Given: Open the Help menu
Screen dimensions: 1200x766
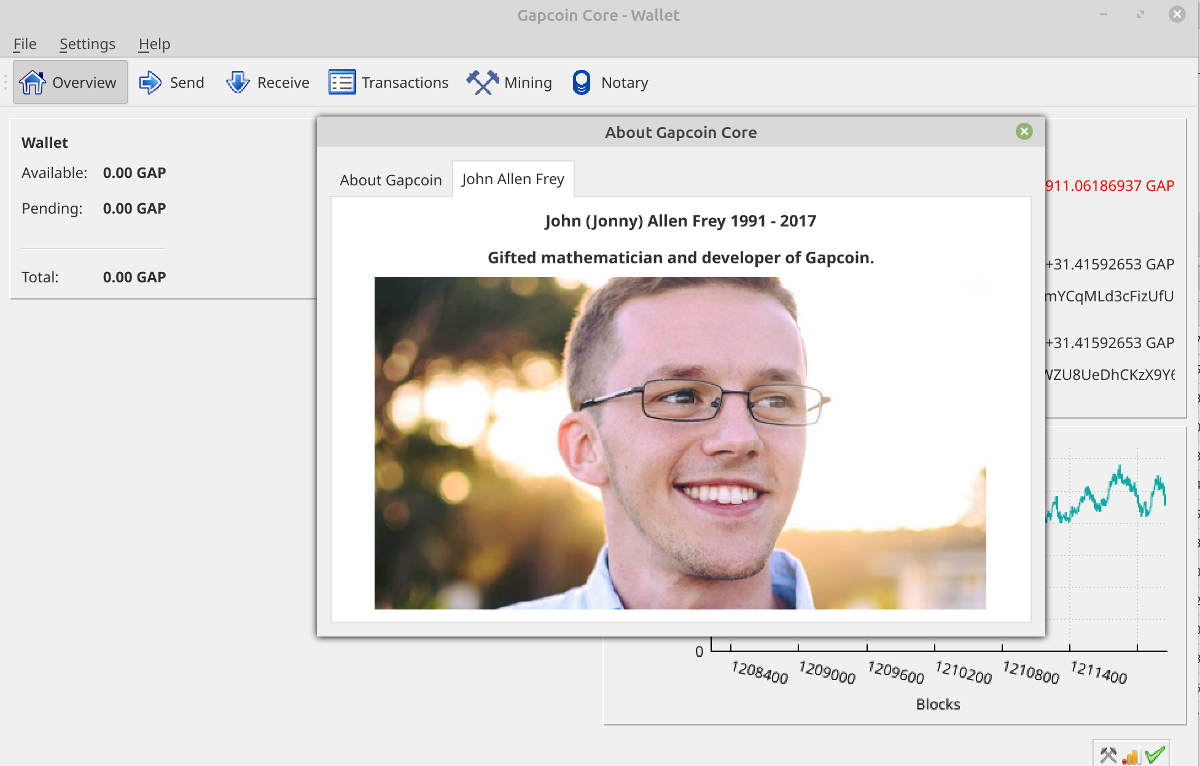Looking at the screenshot, I should click(154, 44).
